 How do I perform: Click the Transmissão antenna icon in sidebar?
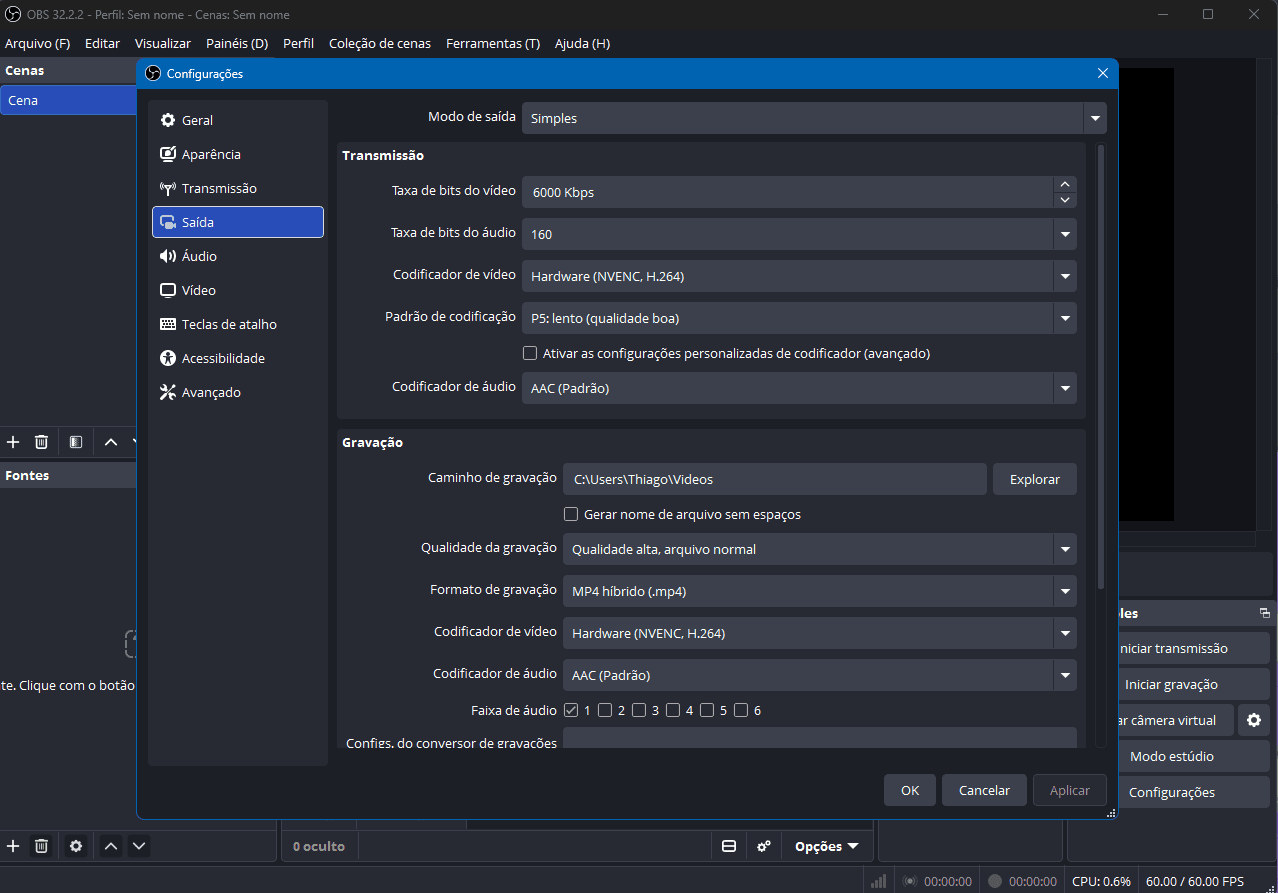tap(168, 188)
